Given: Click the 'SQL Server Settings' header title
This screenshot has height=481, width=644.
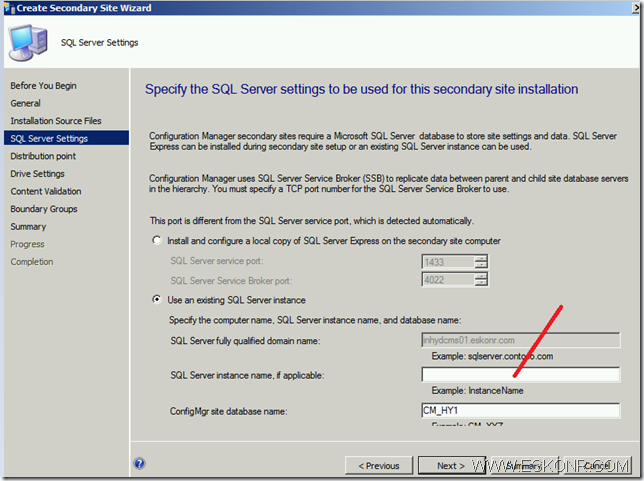Looking at the screenshot, I should (x=100, y=43).
